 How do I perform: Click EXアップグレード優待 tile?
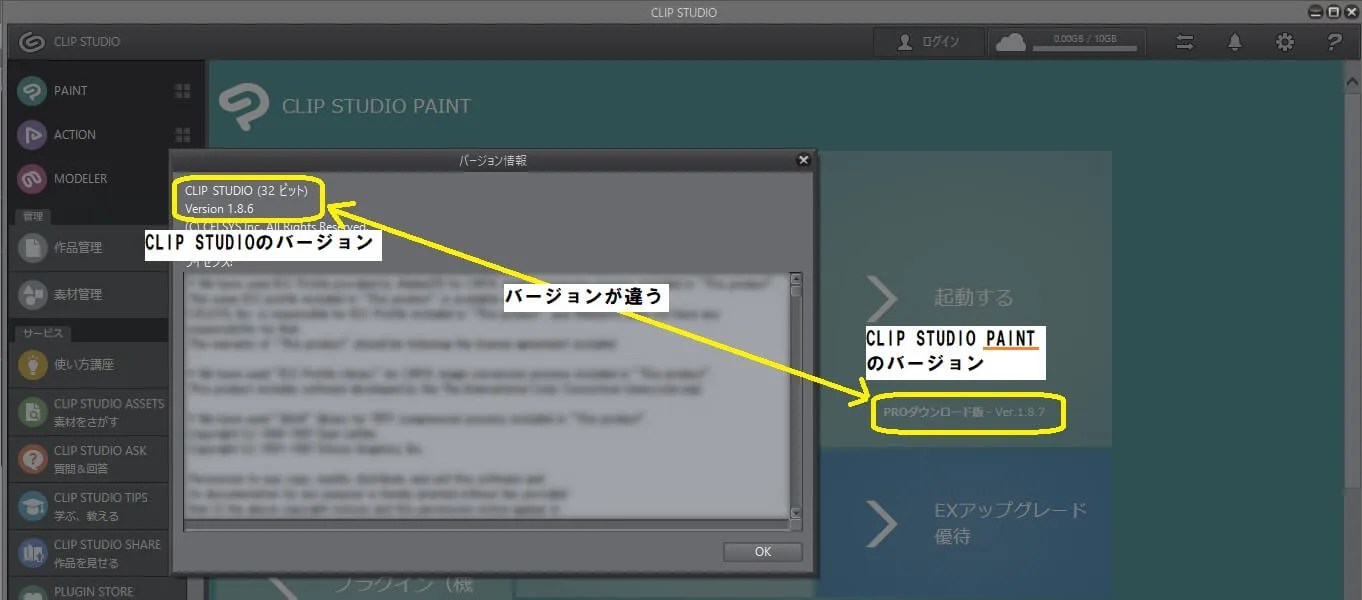coord(964,523)
